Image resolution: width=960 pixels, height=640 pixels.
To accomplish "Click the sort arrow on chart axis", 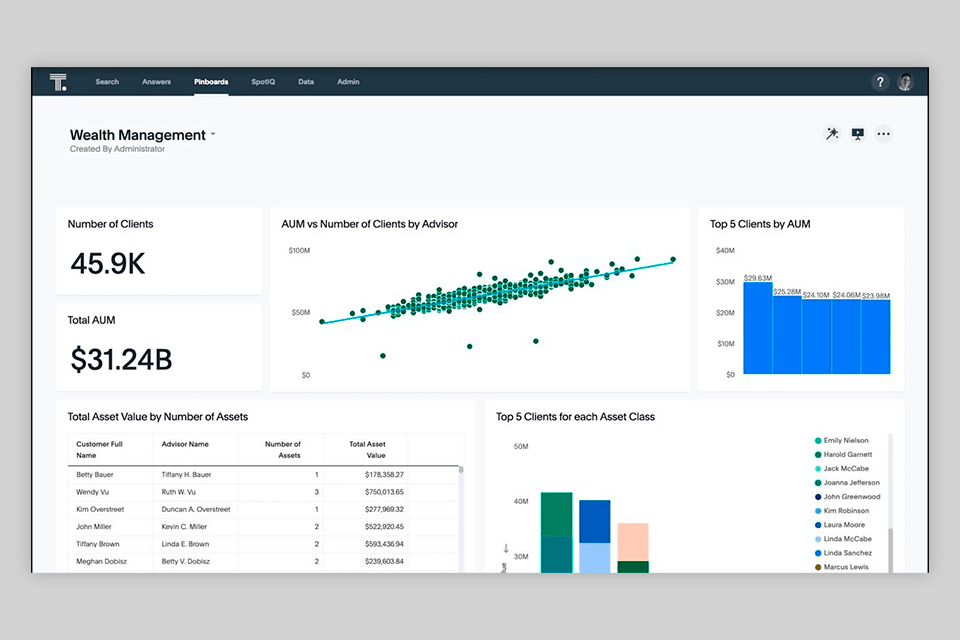I will 506,548.
